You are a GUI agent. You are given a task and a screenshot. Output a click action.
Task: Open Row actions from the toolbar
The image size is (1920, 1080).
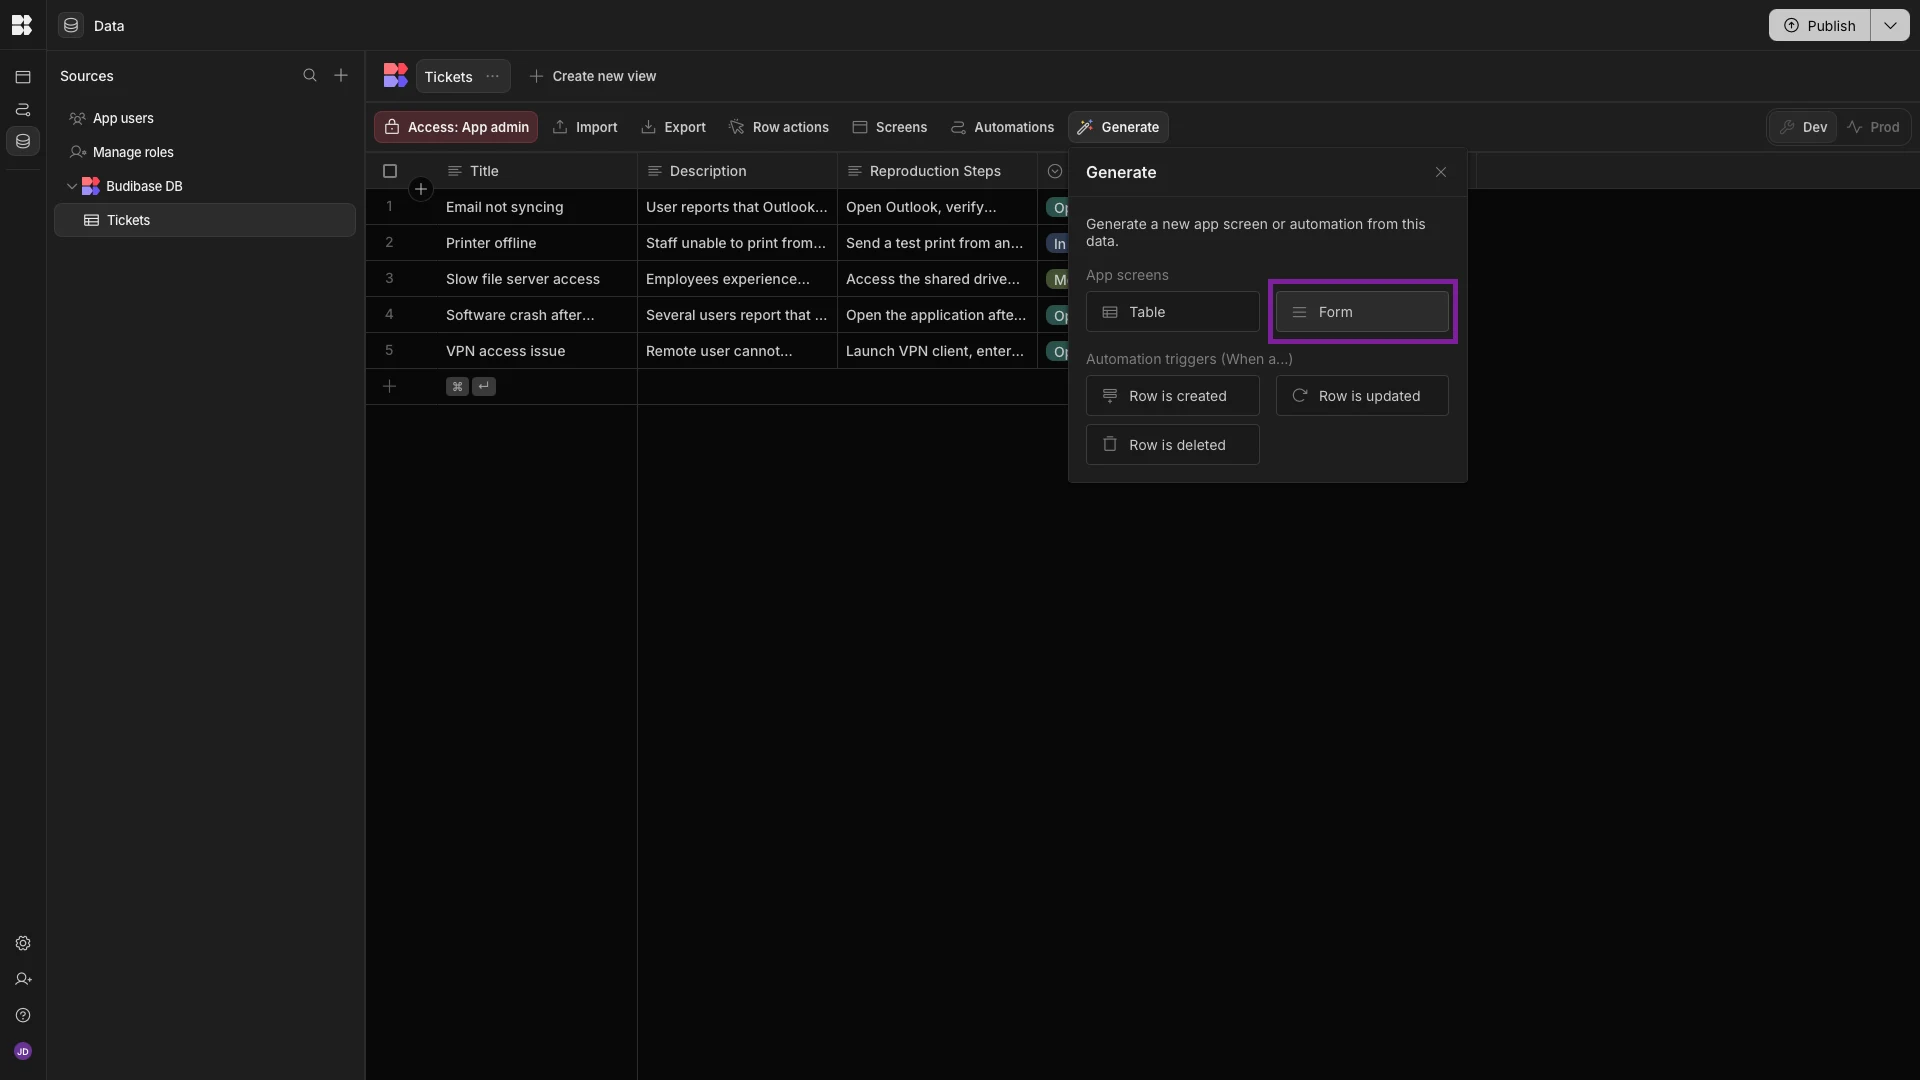tap(779, 127)
